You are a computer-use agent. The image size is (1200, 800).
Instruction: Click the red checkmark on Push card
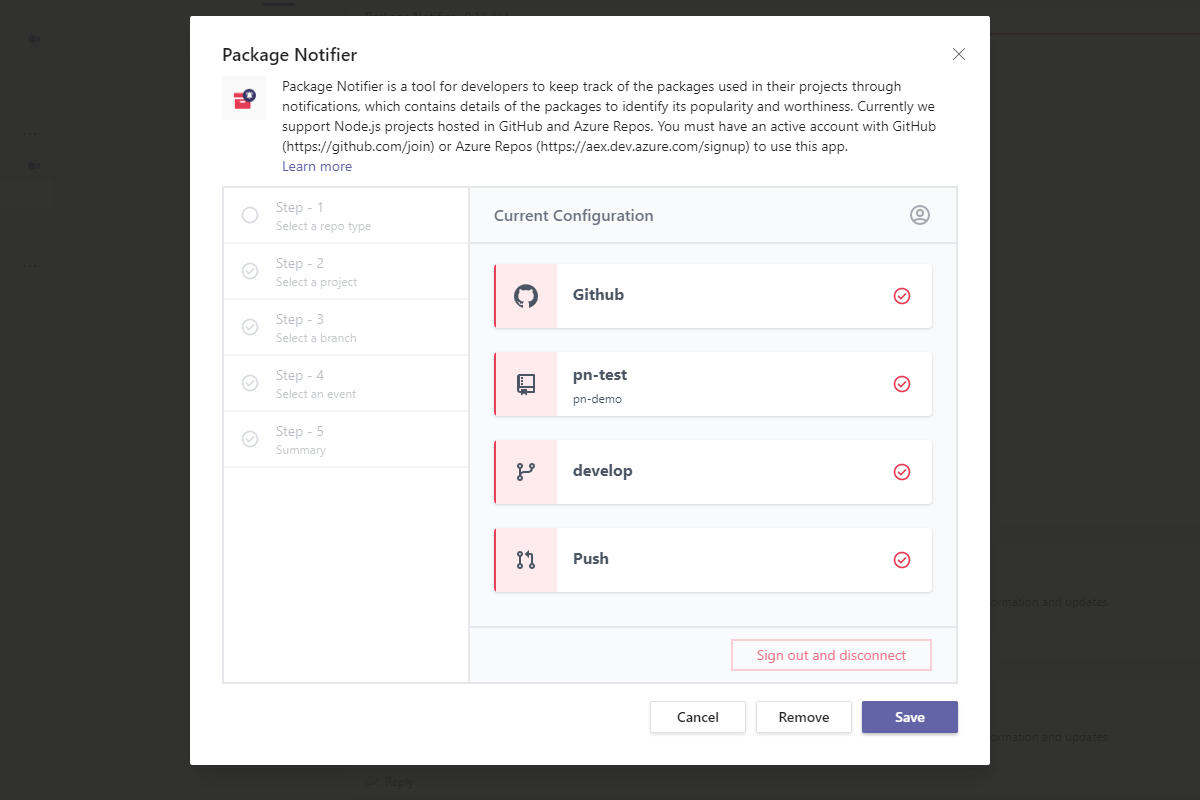(x=902, y=560)
